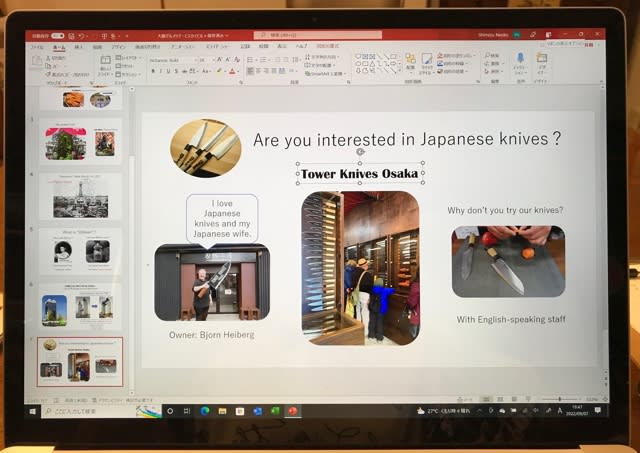Open the Shape Fill dropdown
Image resolution: width=640 pixels, height=453 pixels.
[x=456, y=55]
